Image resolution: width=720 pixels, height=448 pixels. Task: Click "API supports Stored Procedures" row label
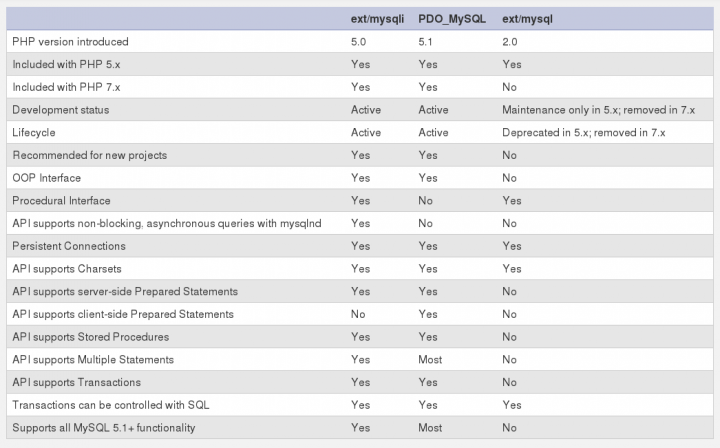point(90,337)
